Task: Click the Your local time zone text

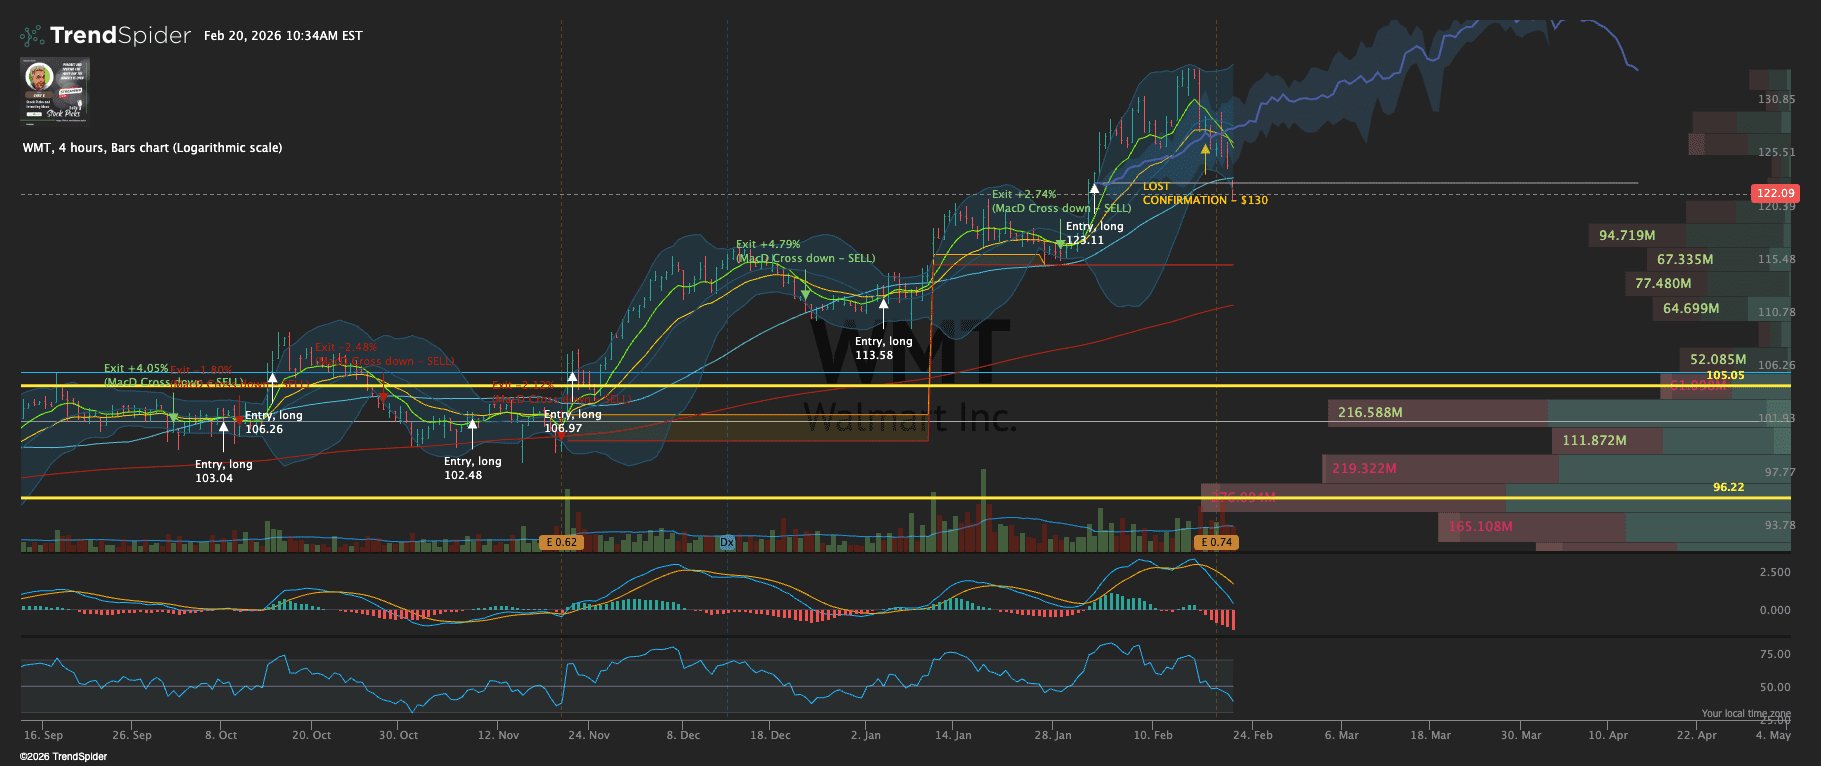Action: (x=1745, y=714)
